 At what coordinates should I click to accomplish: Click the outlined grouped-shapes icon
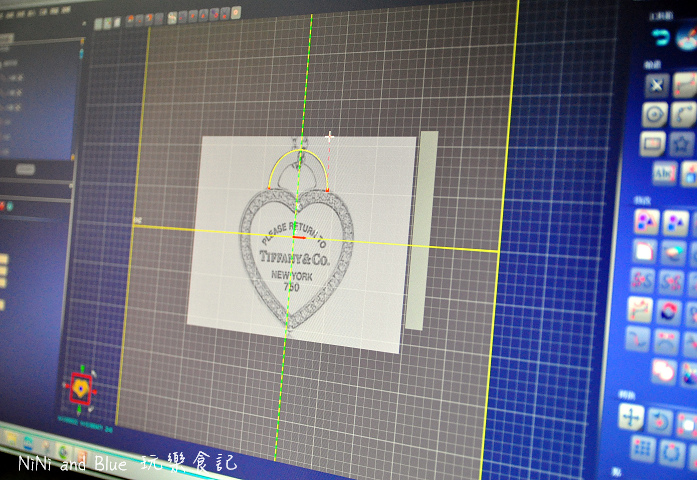pyautogui.click(x=646, y=222)
